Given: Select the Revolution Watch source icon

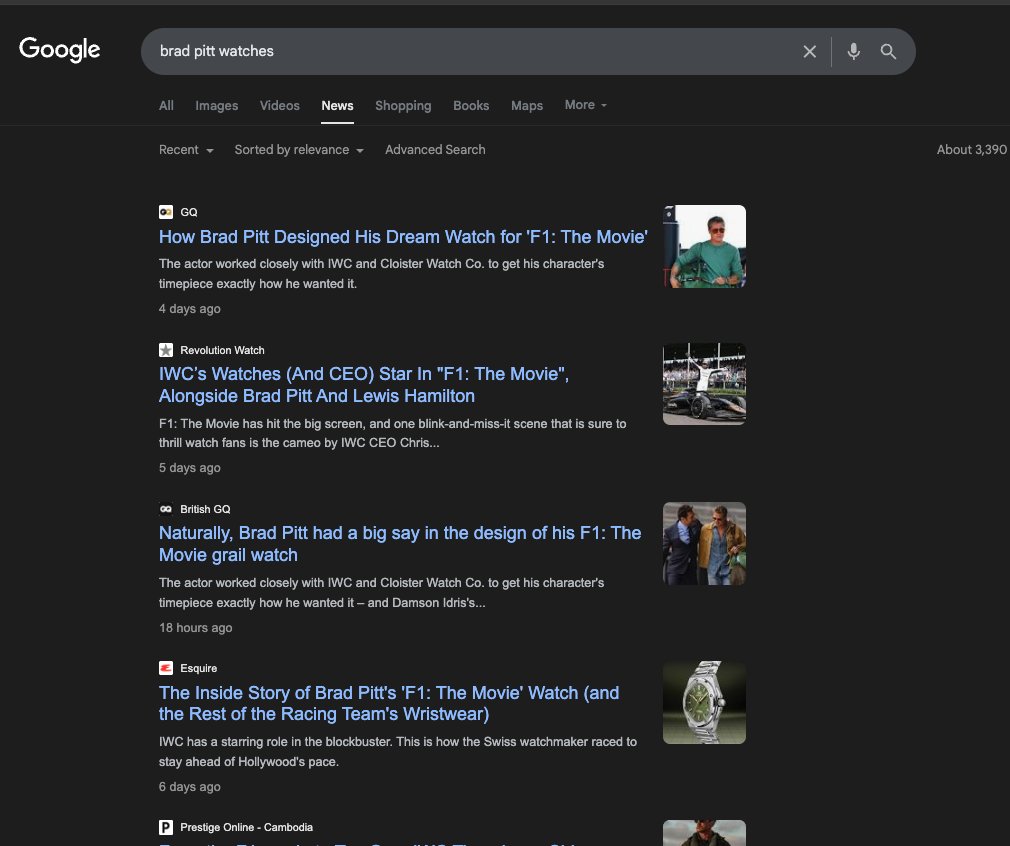Looking at the screenshot, I should click(166, 350).
